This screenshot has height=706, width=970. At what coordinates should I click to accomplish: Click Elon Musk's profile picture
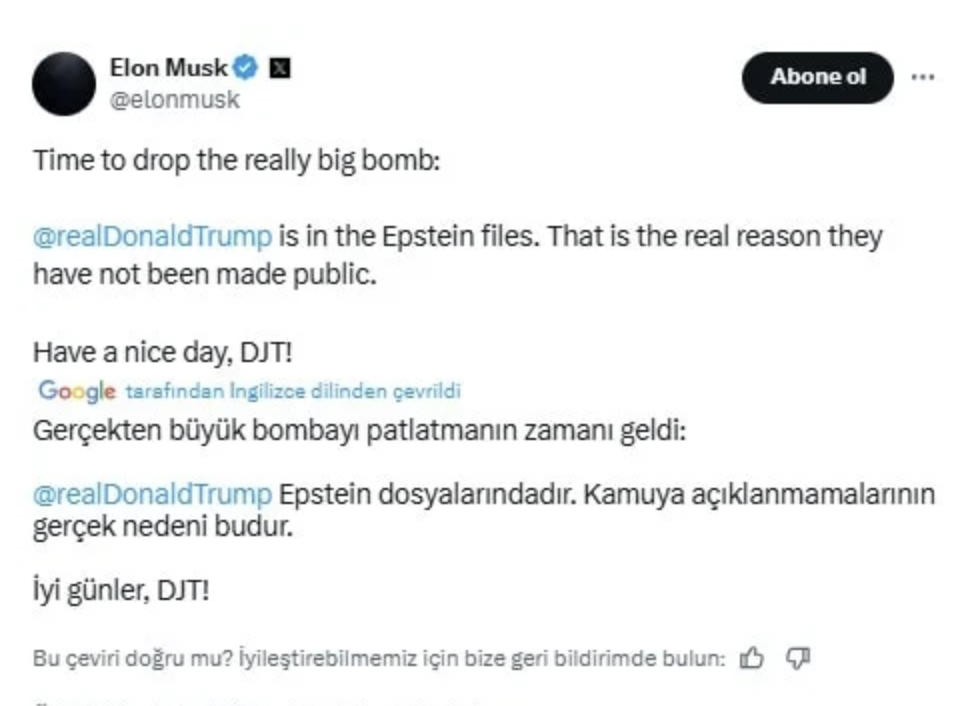[x=63, y=81]
